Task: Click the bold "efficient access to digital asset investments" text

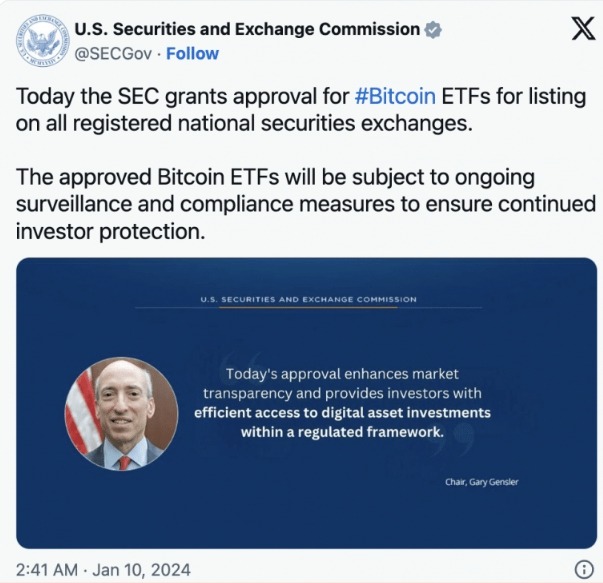Action: click(342, 413)
